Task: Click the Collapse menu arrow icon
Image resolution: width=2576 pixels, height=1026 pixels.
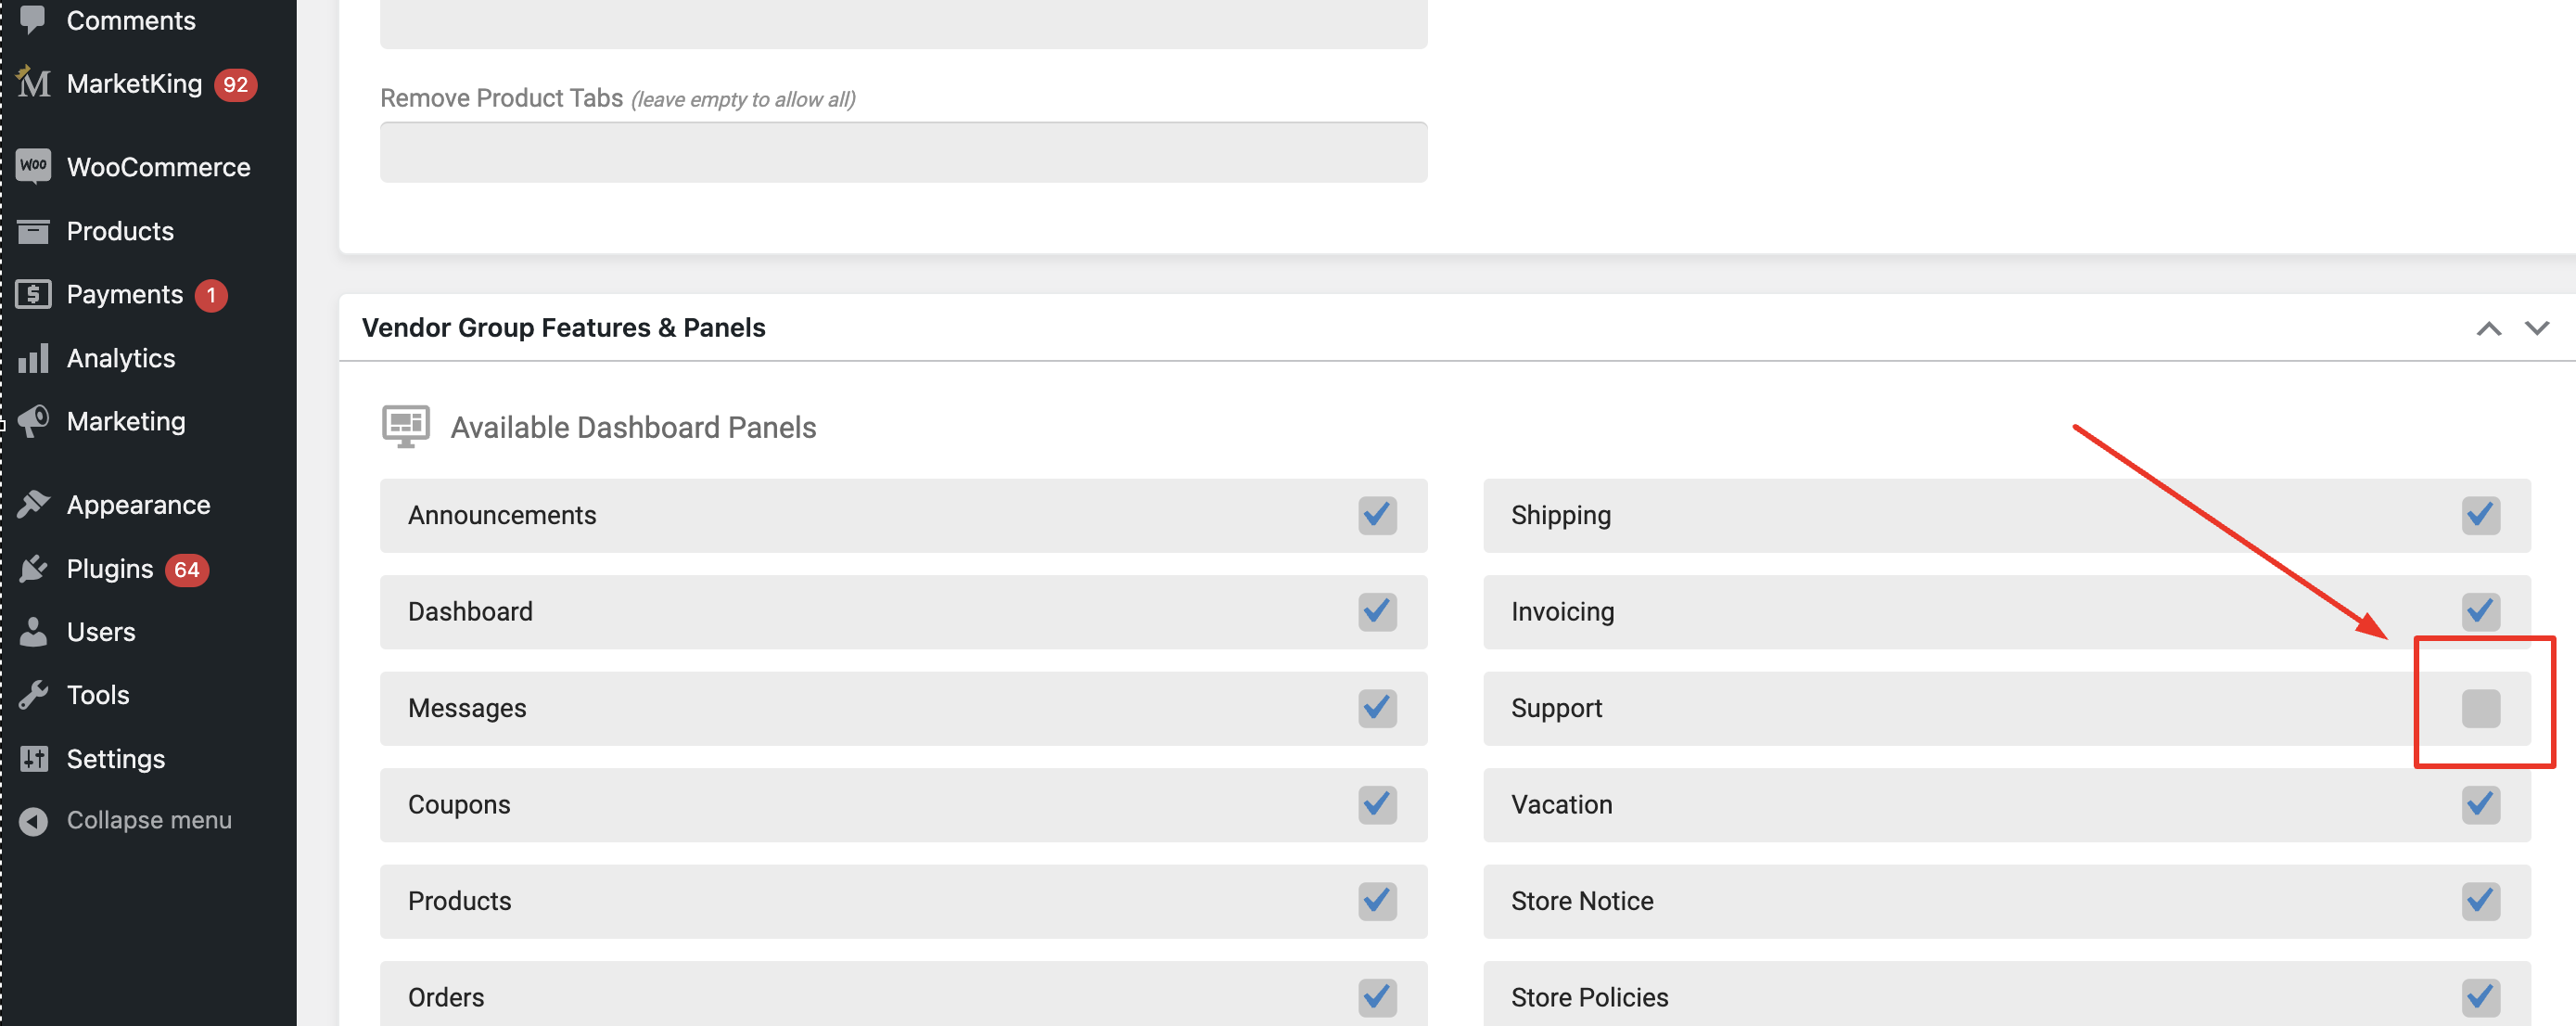Action: [33, 820]
